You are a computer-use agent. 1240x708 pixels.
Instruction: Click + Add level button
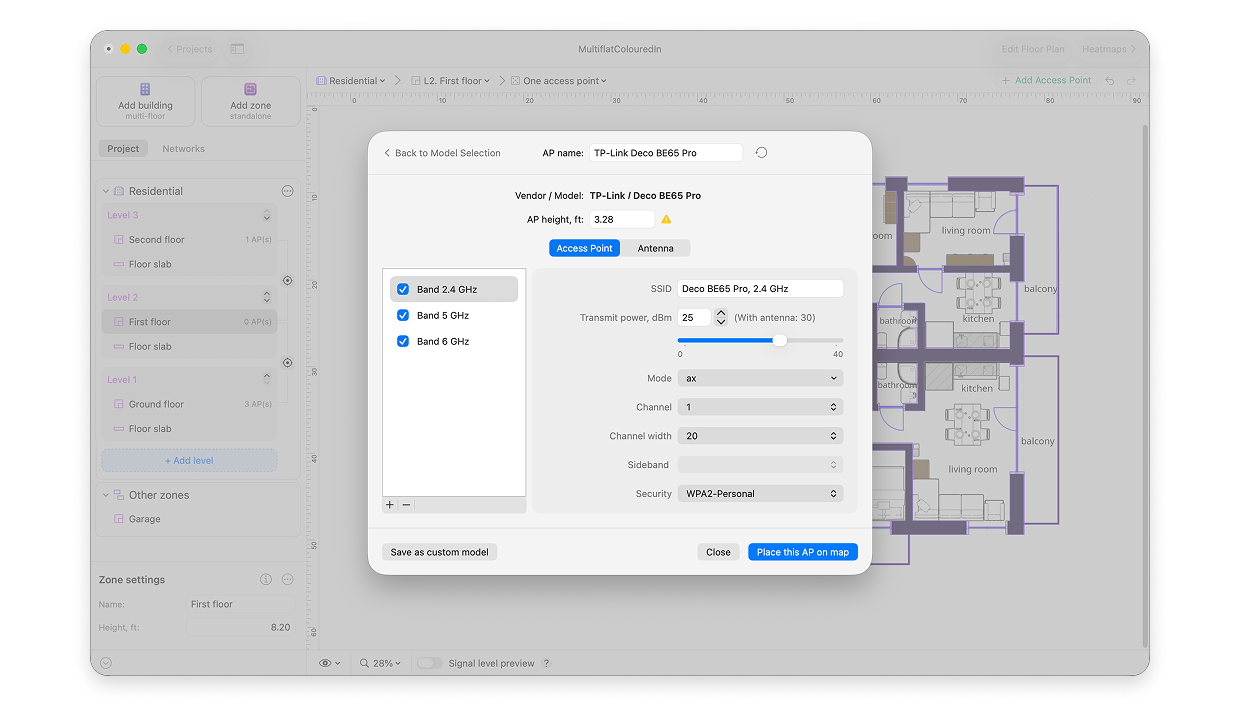click(x=189, y=461)
